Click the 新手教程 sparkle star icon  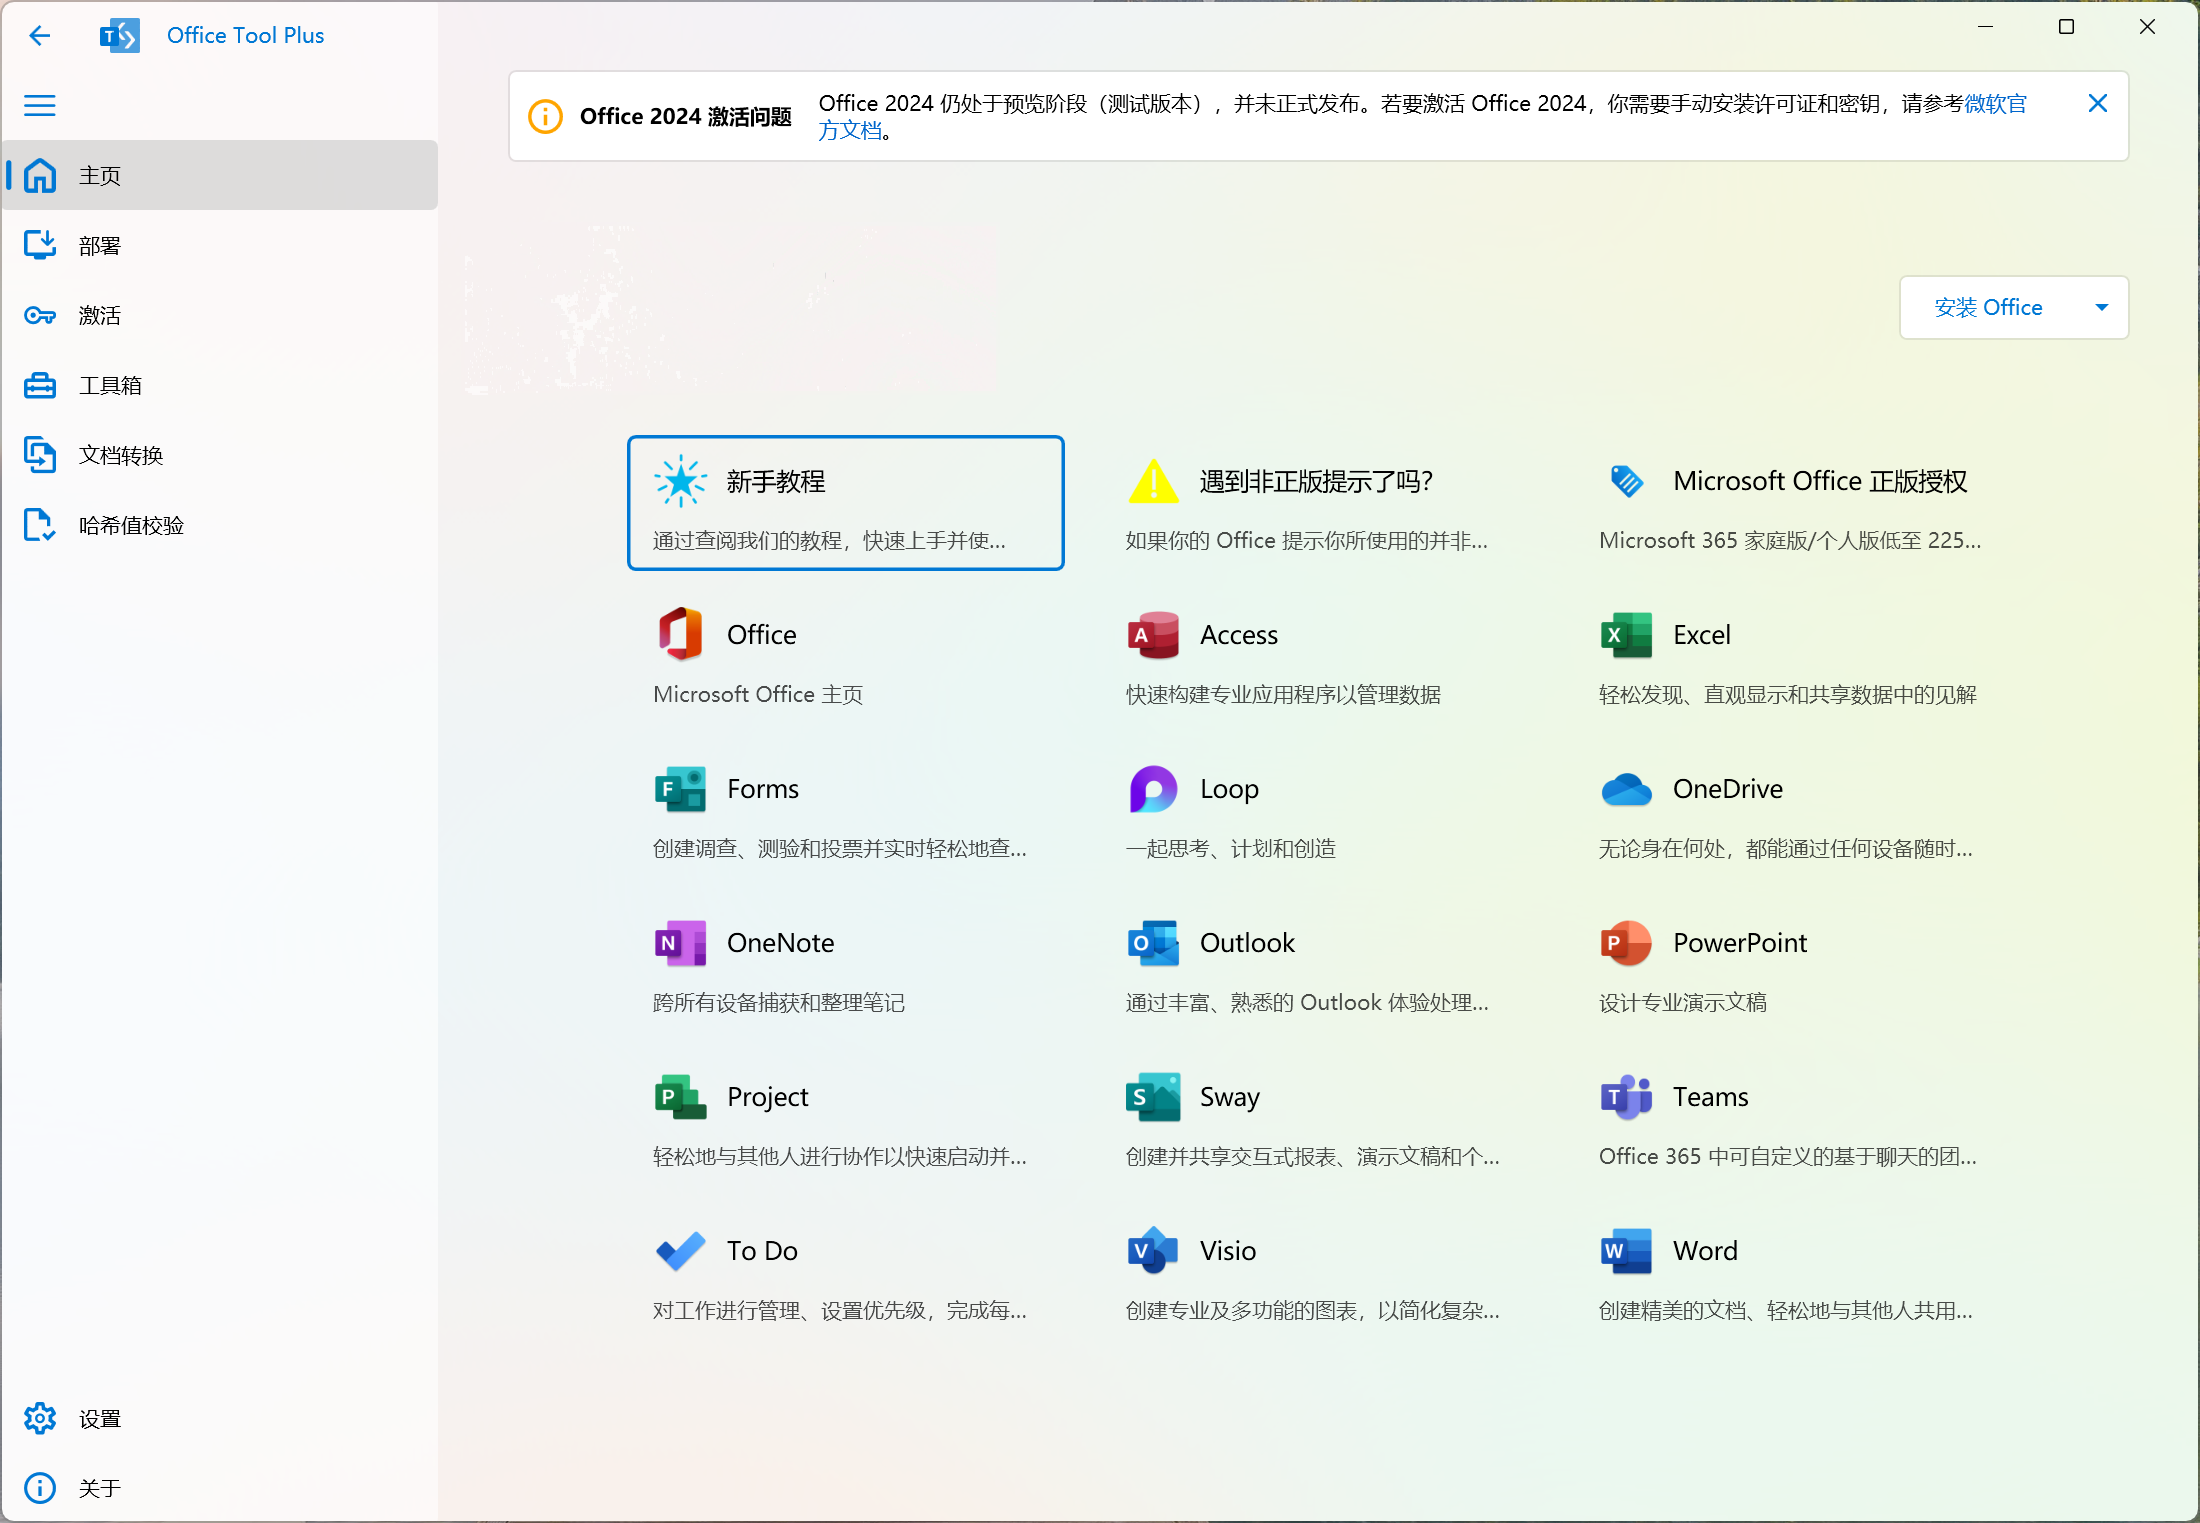click(x=680, y=481)
